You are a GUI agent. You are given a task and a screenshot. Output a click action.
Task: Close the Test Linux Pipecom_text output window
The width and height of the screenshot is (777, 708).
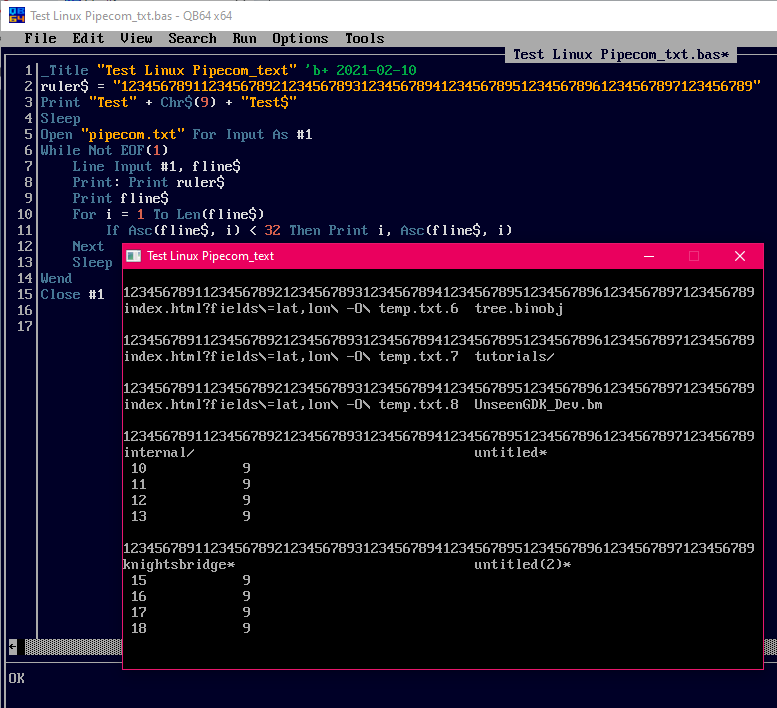click(x=740, y=256)
